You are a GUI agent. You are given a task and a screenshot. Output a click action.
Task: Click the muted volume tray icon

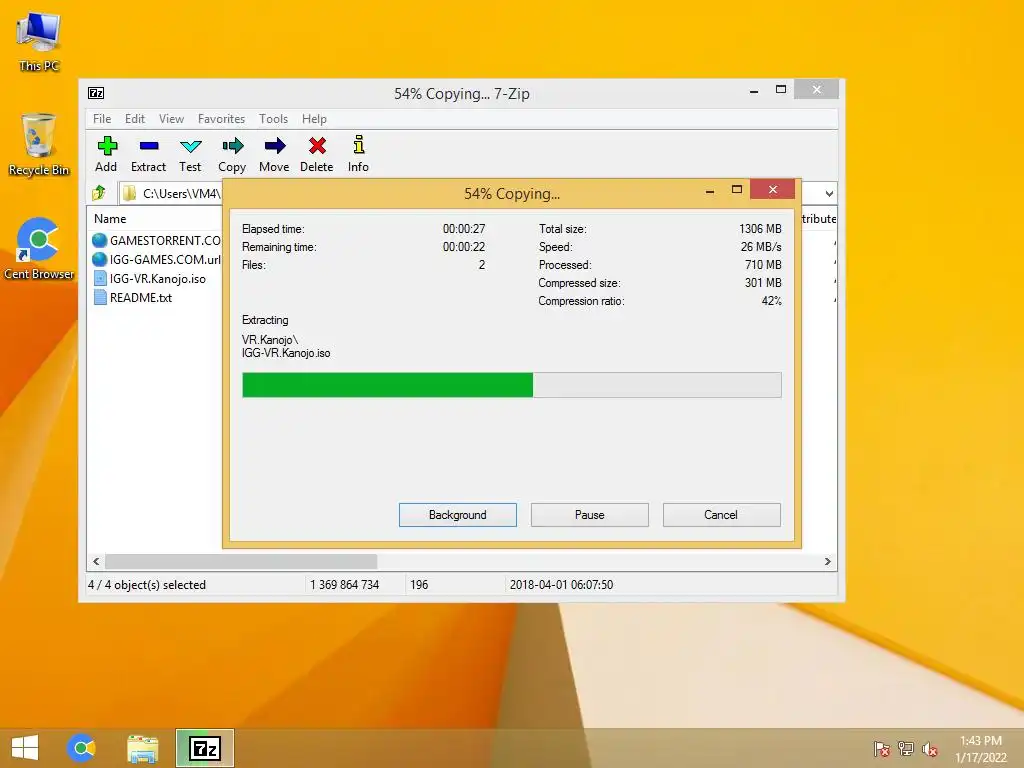929,749
